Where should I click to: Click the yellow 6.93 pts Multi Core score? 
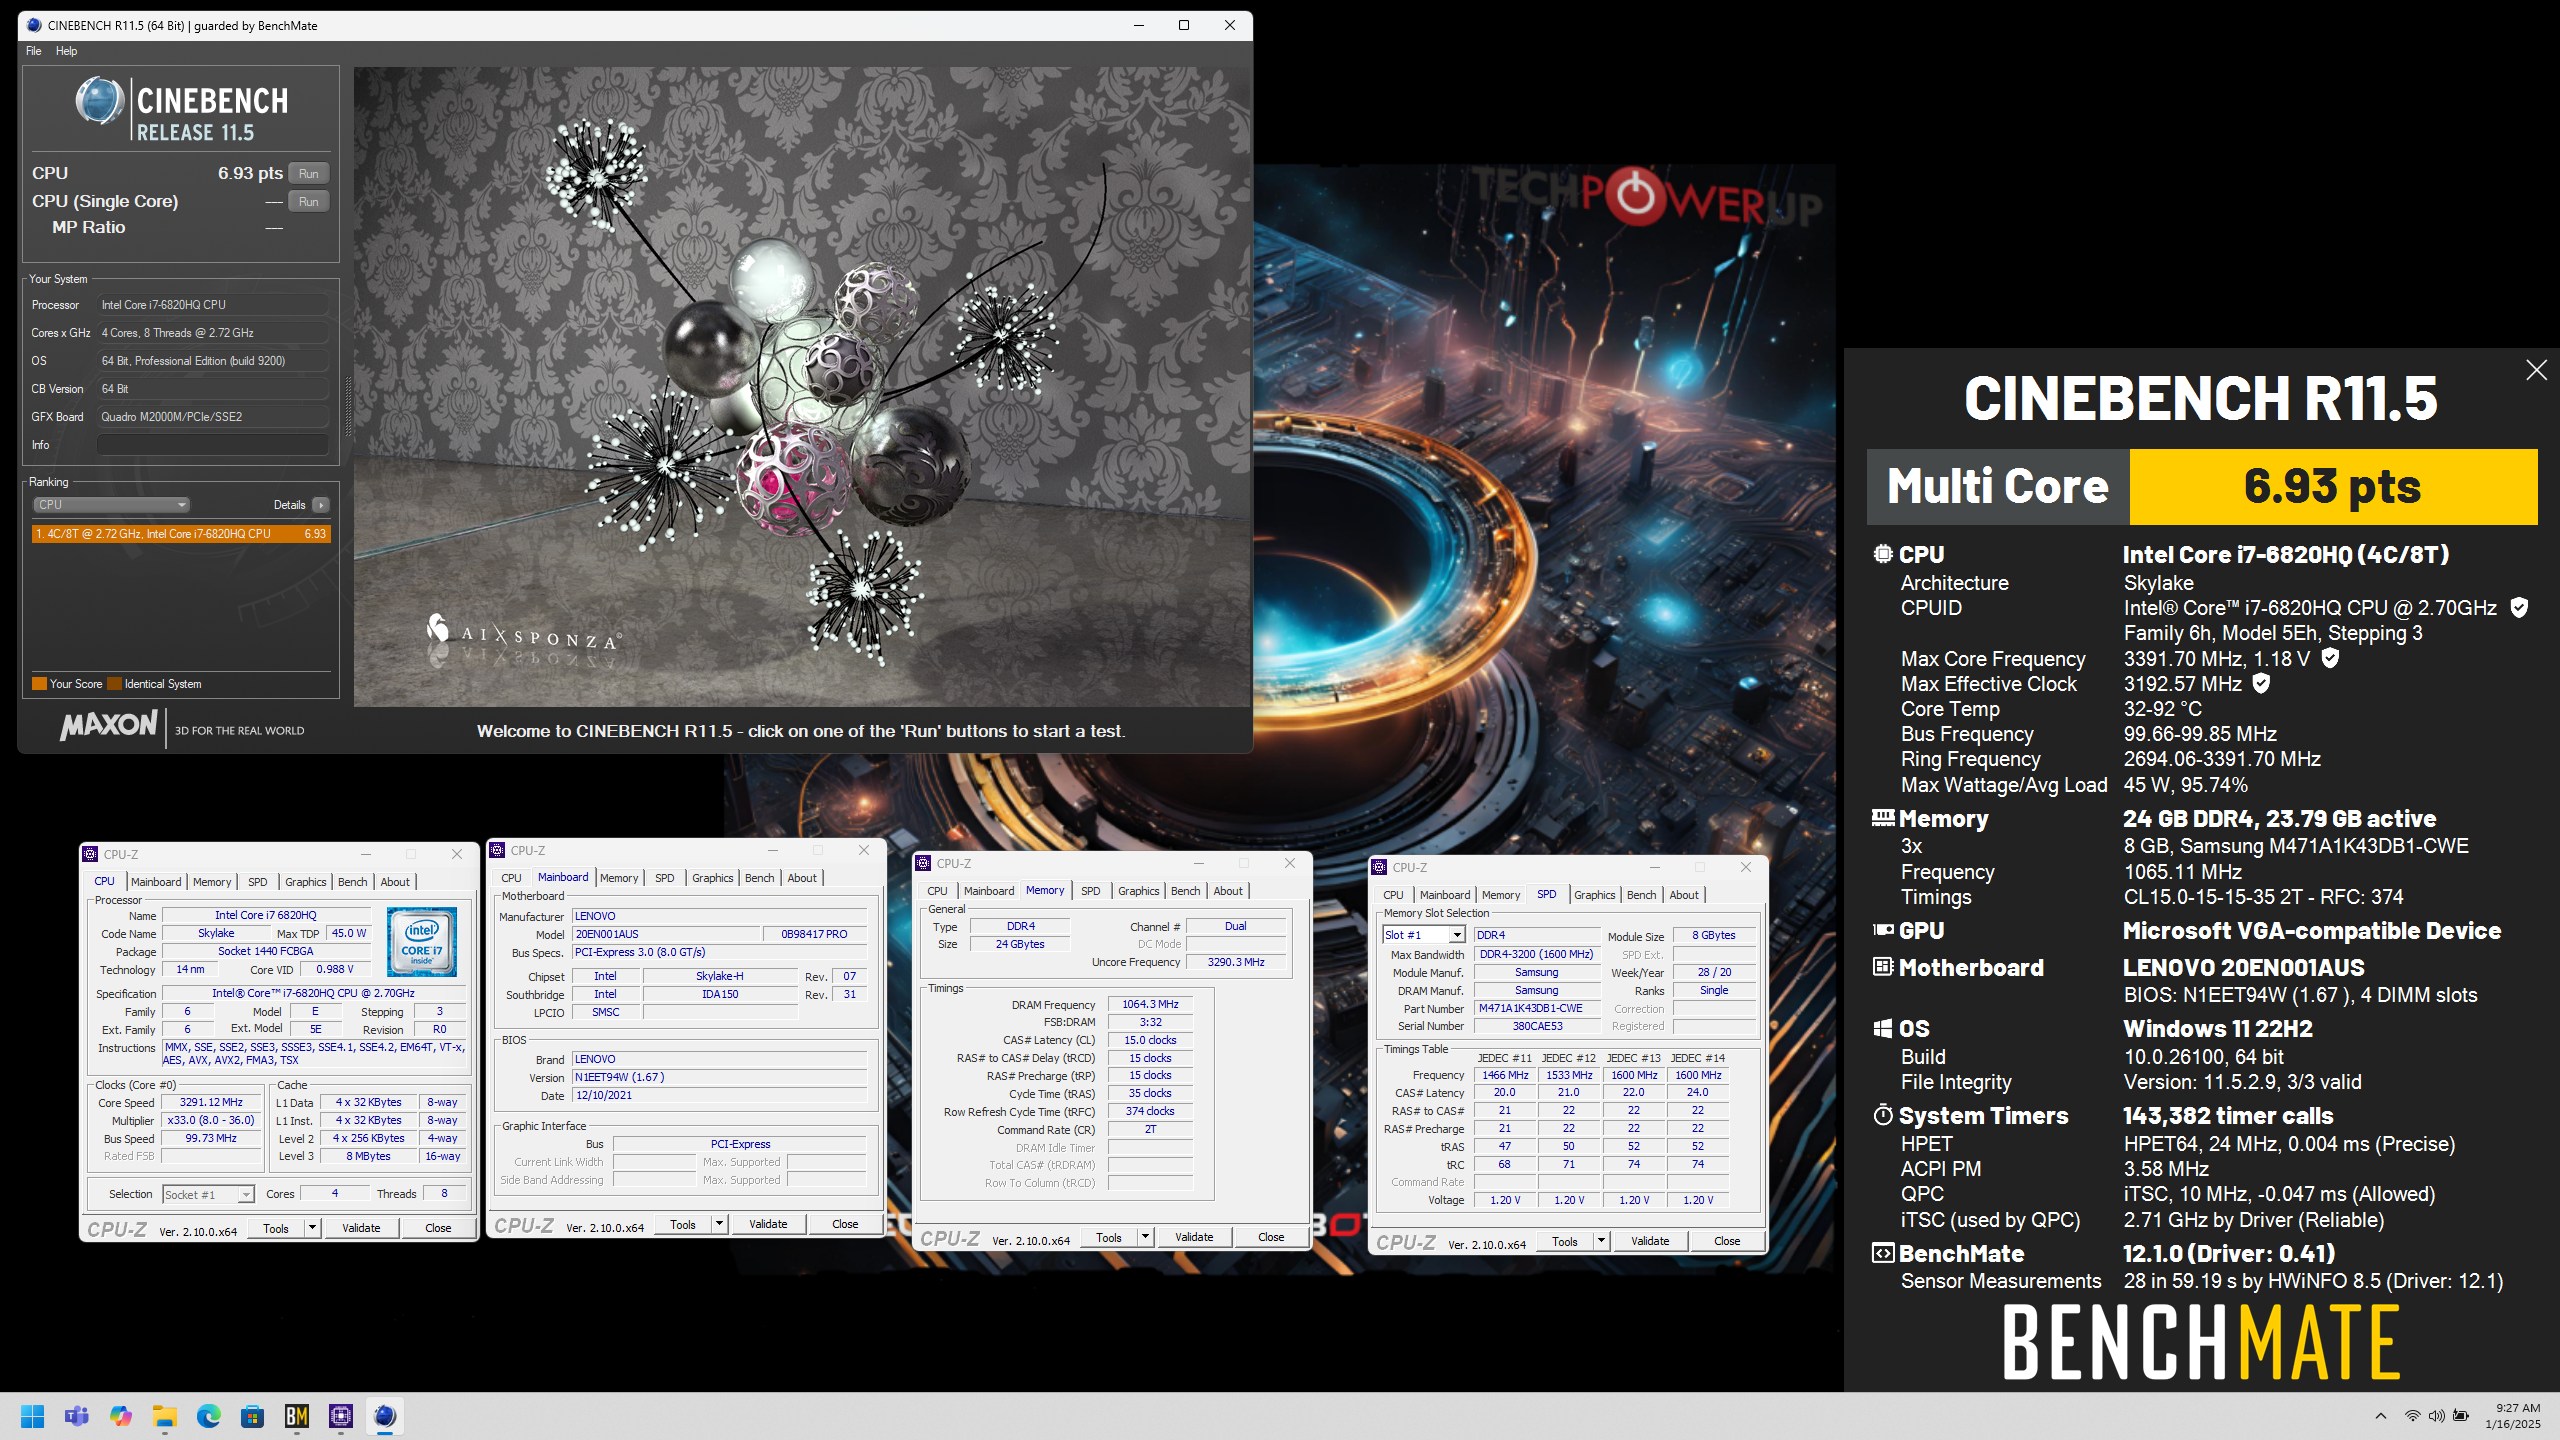[2333, 487]
